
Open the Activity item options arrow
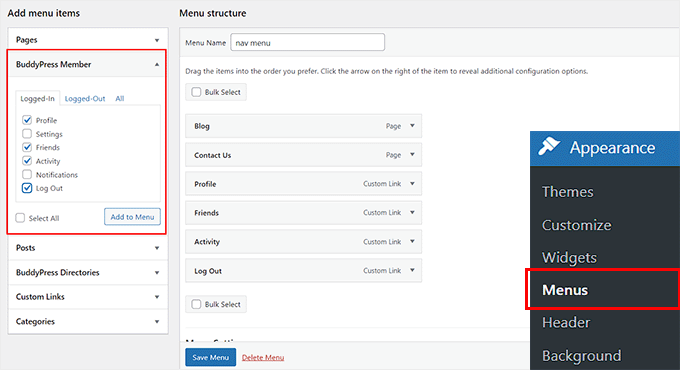[x=412, y=241]
